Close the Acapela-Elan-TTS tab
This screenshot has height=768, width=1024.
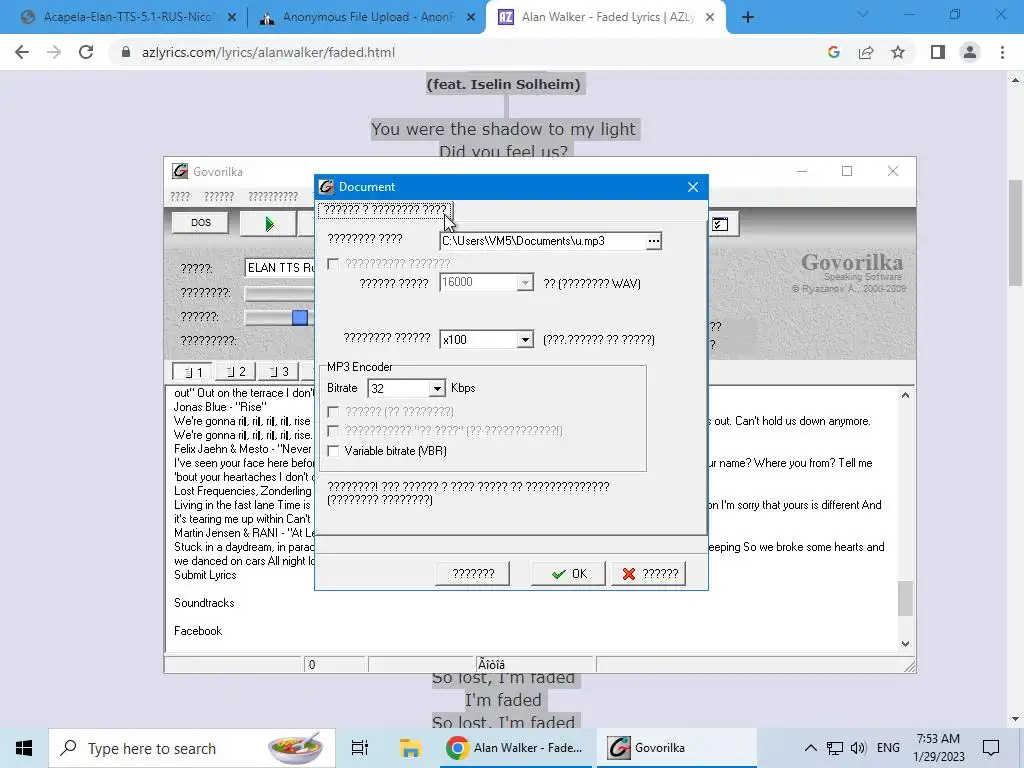(231, 18)
